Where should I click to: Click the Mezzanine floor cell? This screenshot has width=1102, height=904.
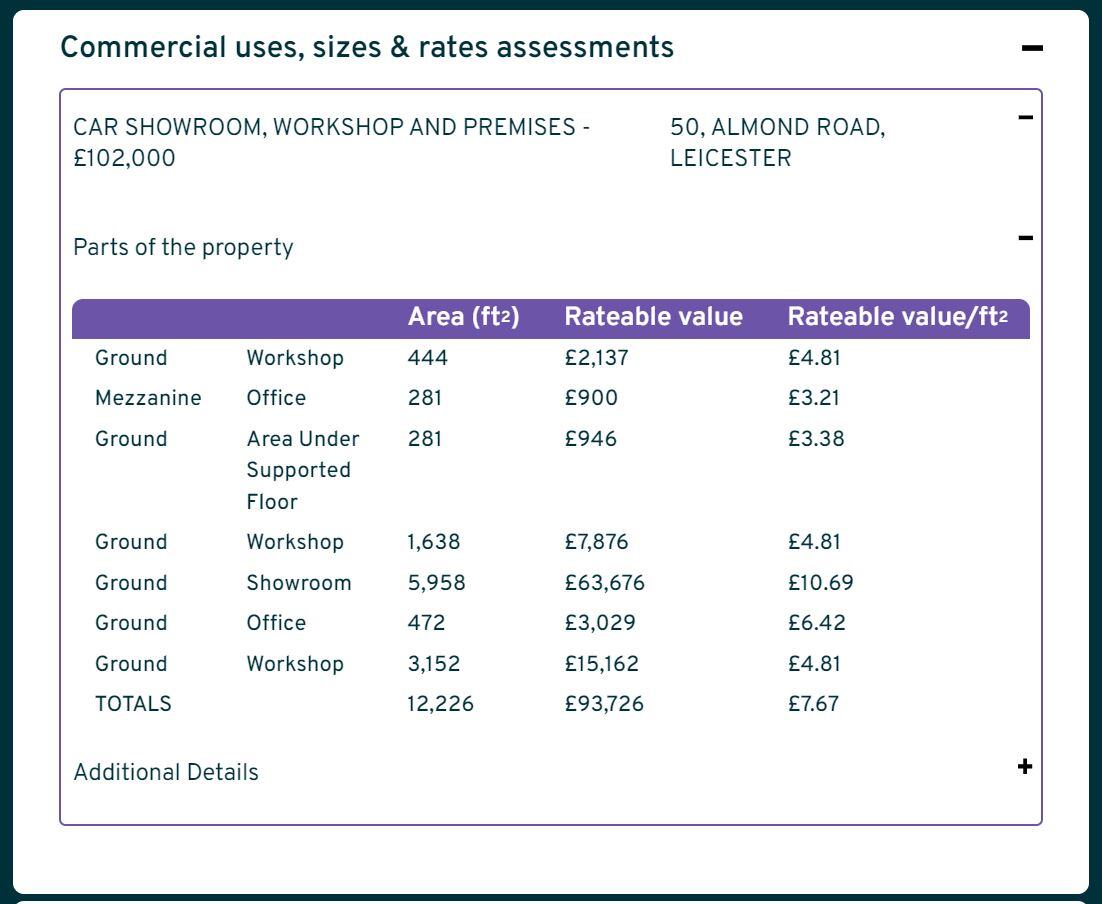pos(148,398)
